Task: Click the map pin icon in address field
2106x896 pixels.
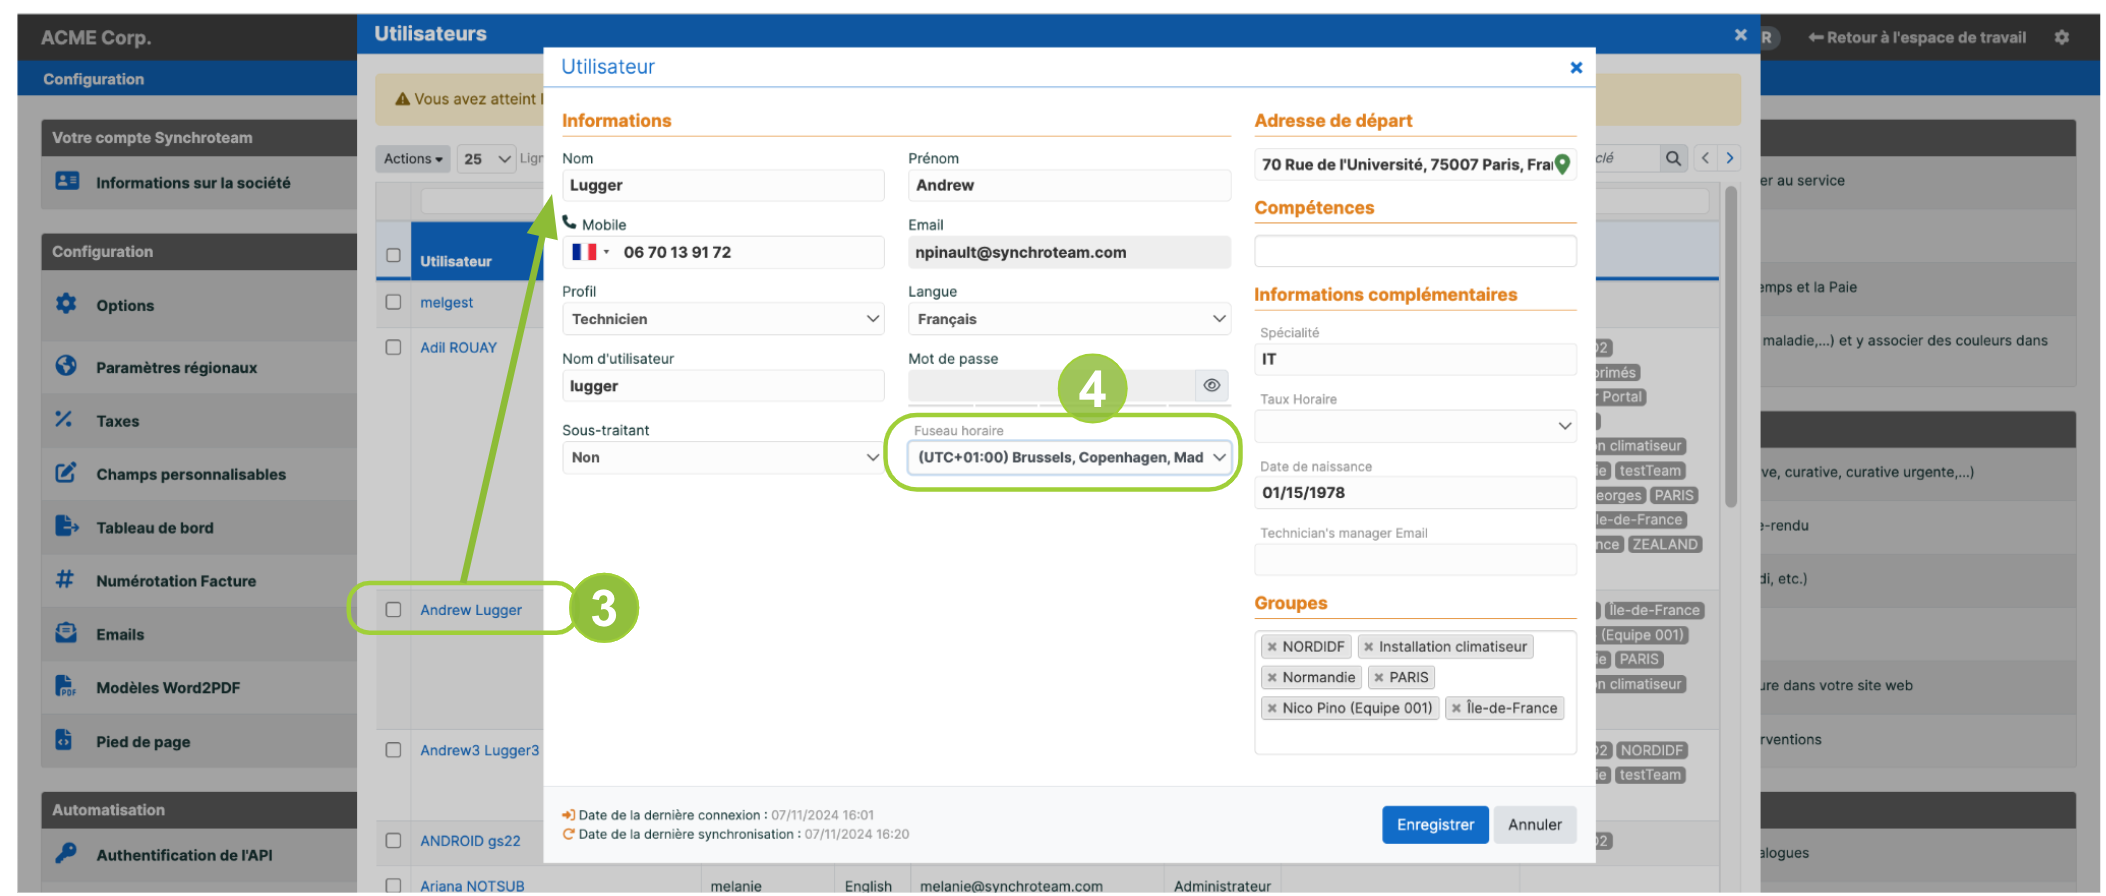Action: coord(1562,164)
